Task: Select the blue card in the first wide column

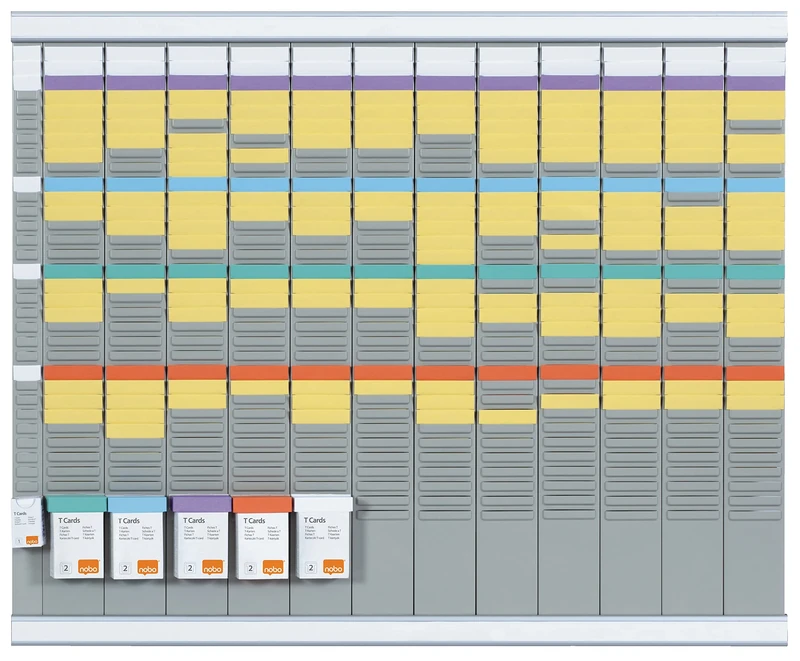Action: [x=73, y=184]
